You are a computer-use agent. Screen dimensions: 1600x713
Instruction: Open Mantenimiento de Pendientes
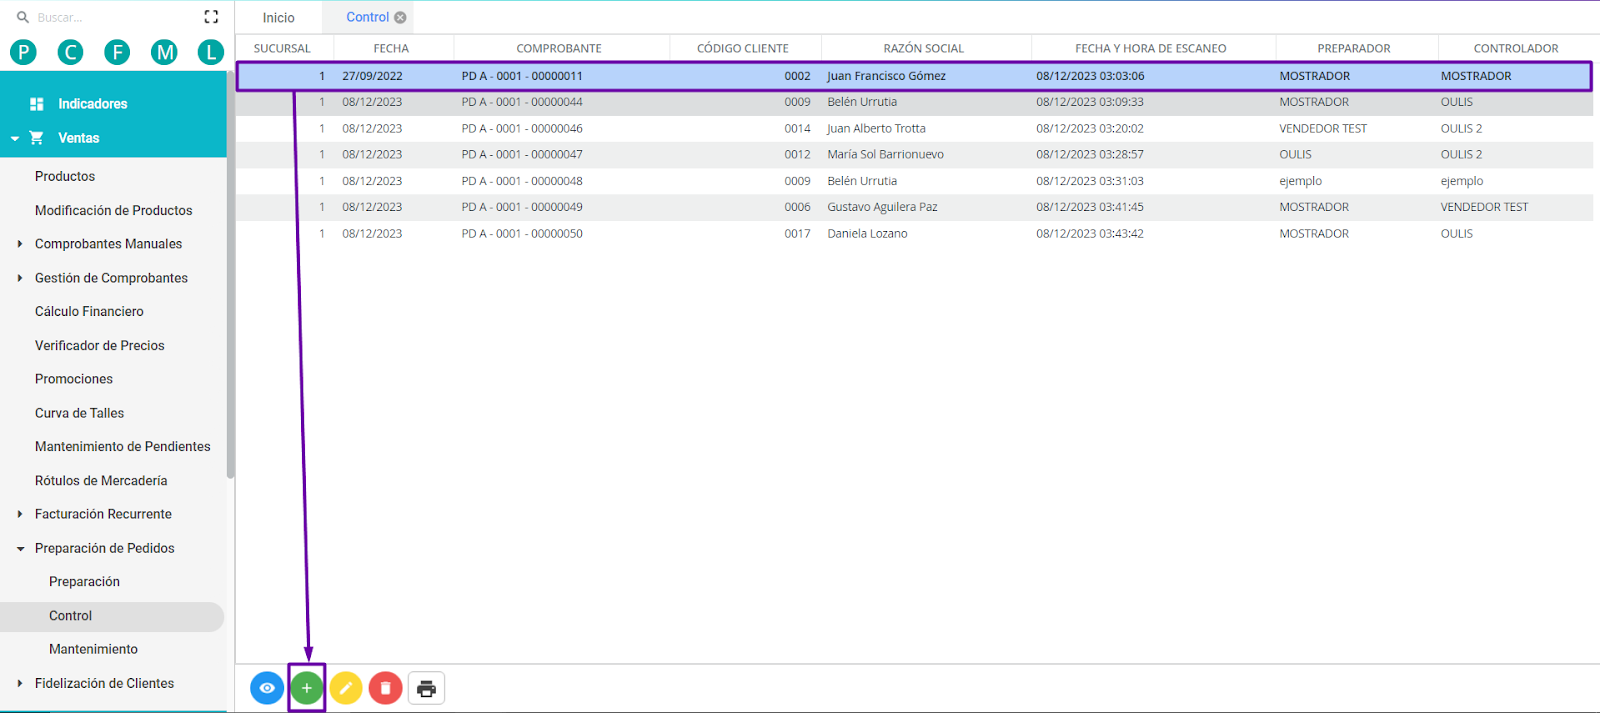122,446
